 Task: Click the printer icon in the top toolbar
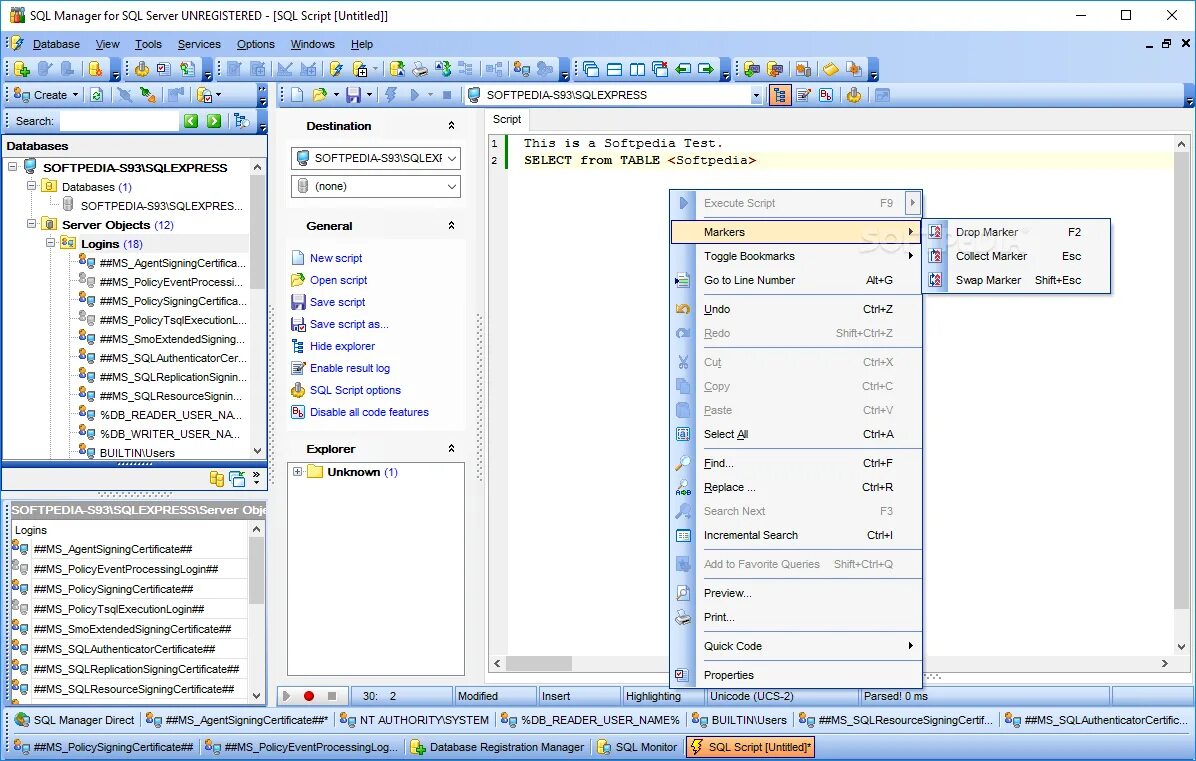coord(420,69)
